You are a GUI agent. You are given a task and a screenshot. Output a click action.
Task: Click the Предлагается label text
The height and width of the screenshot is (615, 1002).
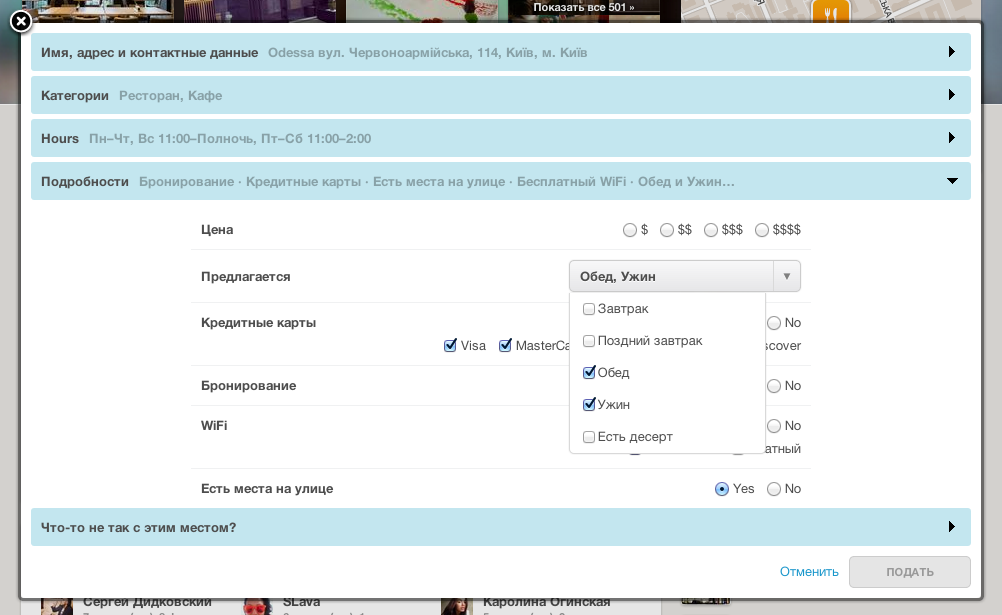point(245,276)
